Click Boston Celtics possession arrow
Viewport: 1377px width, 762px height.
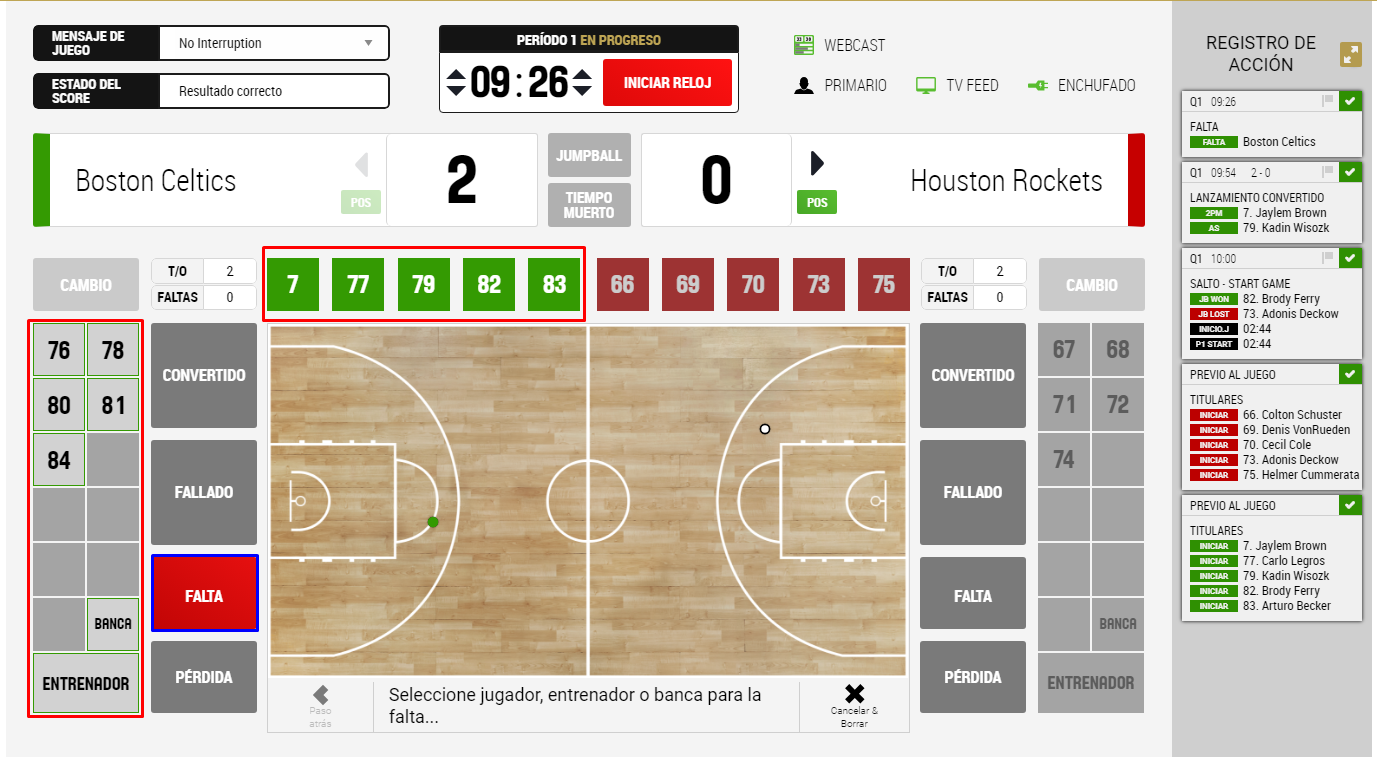(362, 164)
